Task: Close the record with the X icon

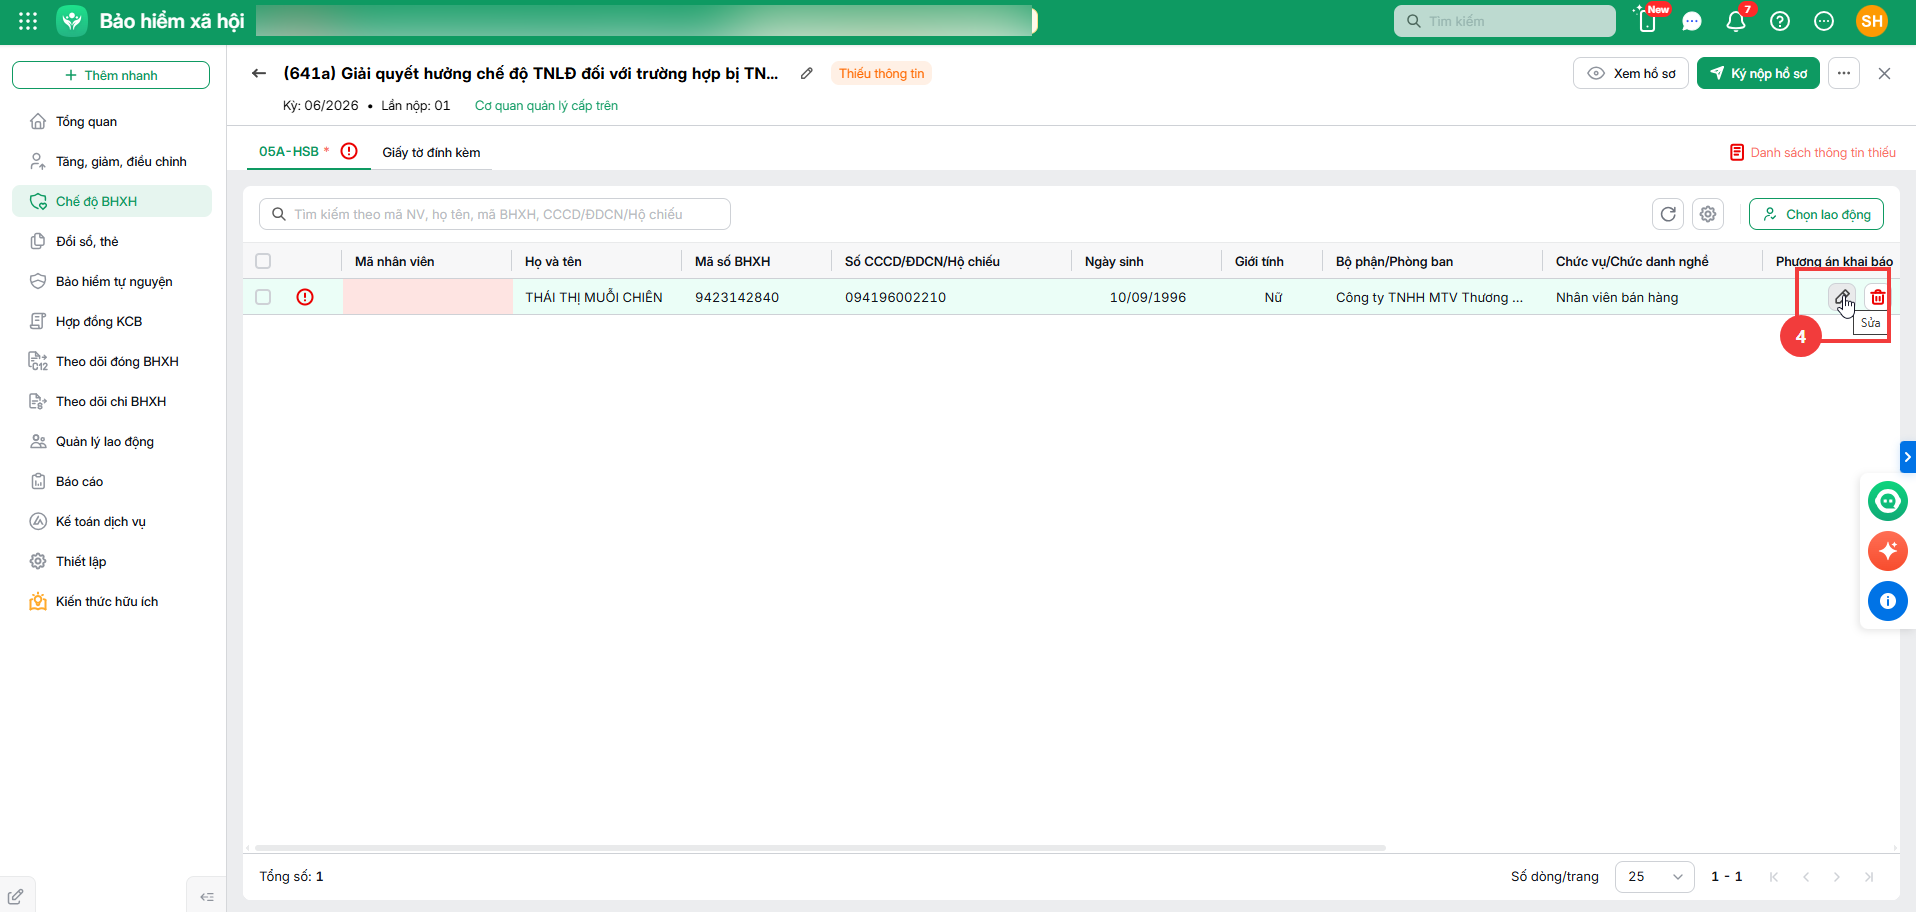Action: click(x=1884, y=73)
